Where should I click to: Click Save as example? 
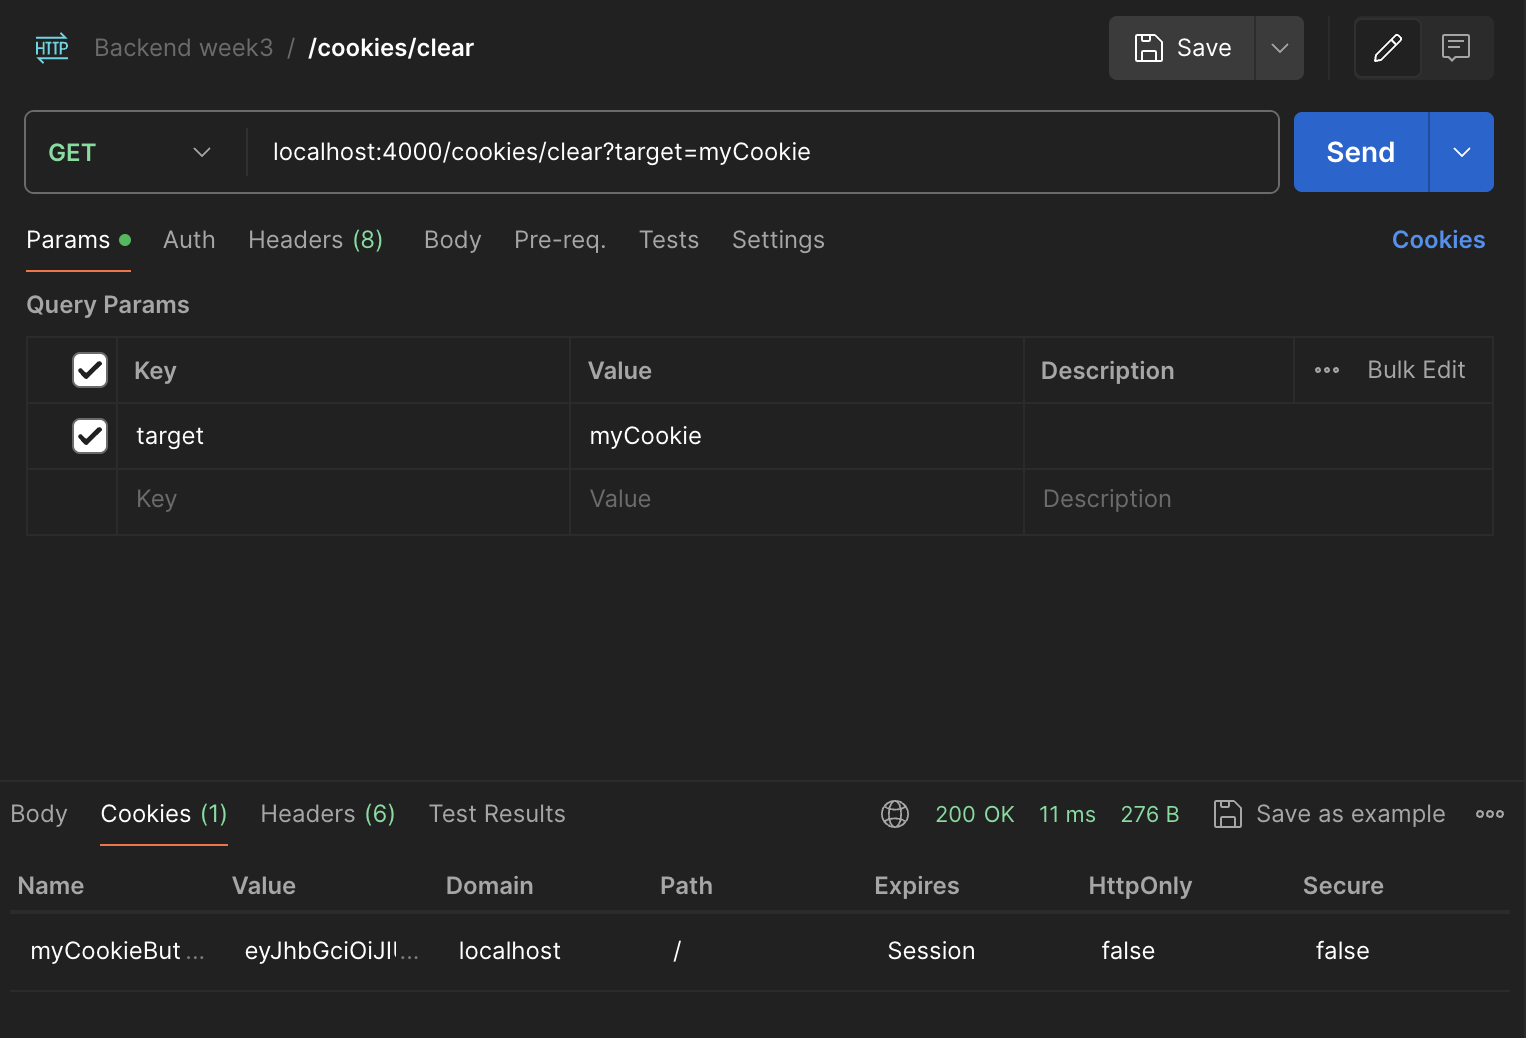[1329, 814]
